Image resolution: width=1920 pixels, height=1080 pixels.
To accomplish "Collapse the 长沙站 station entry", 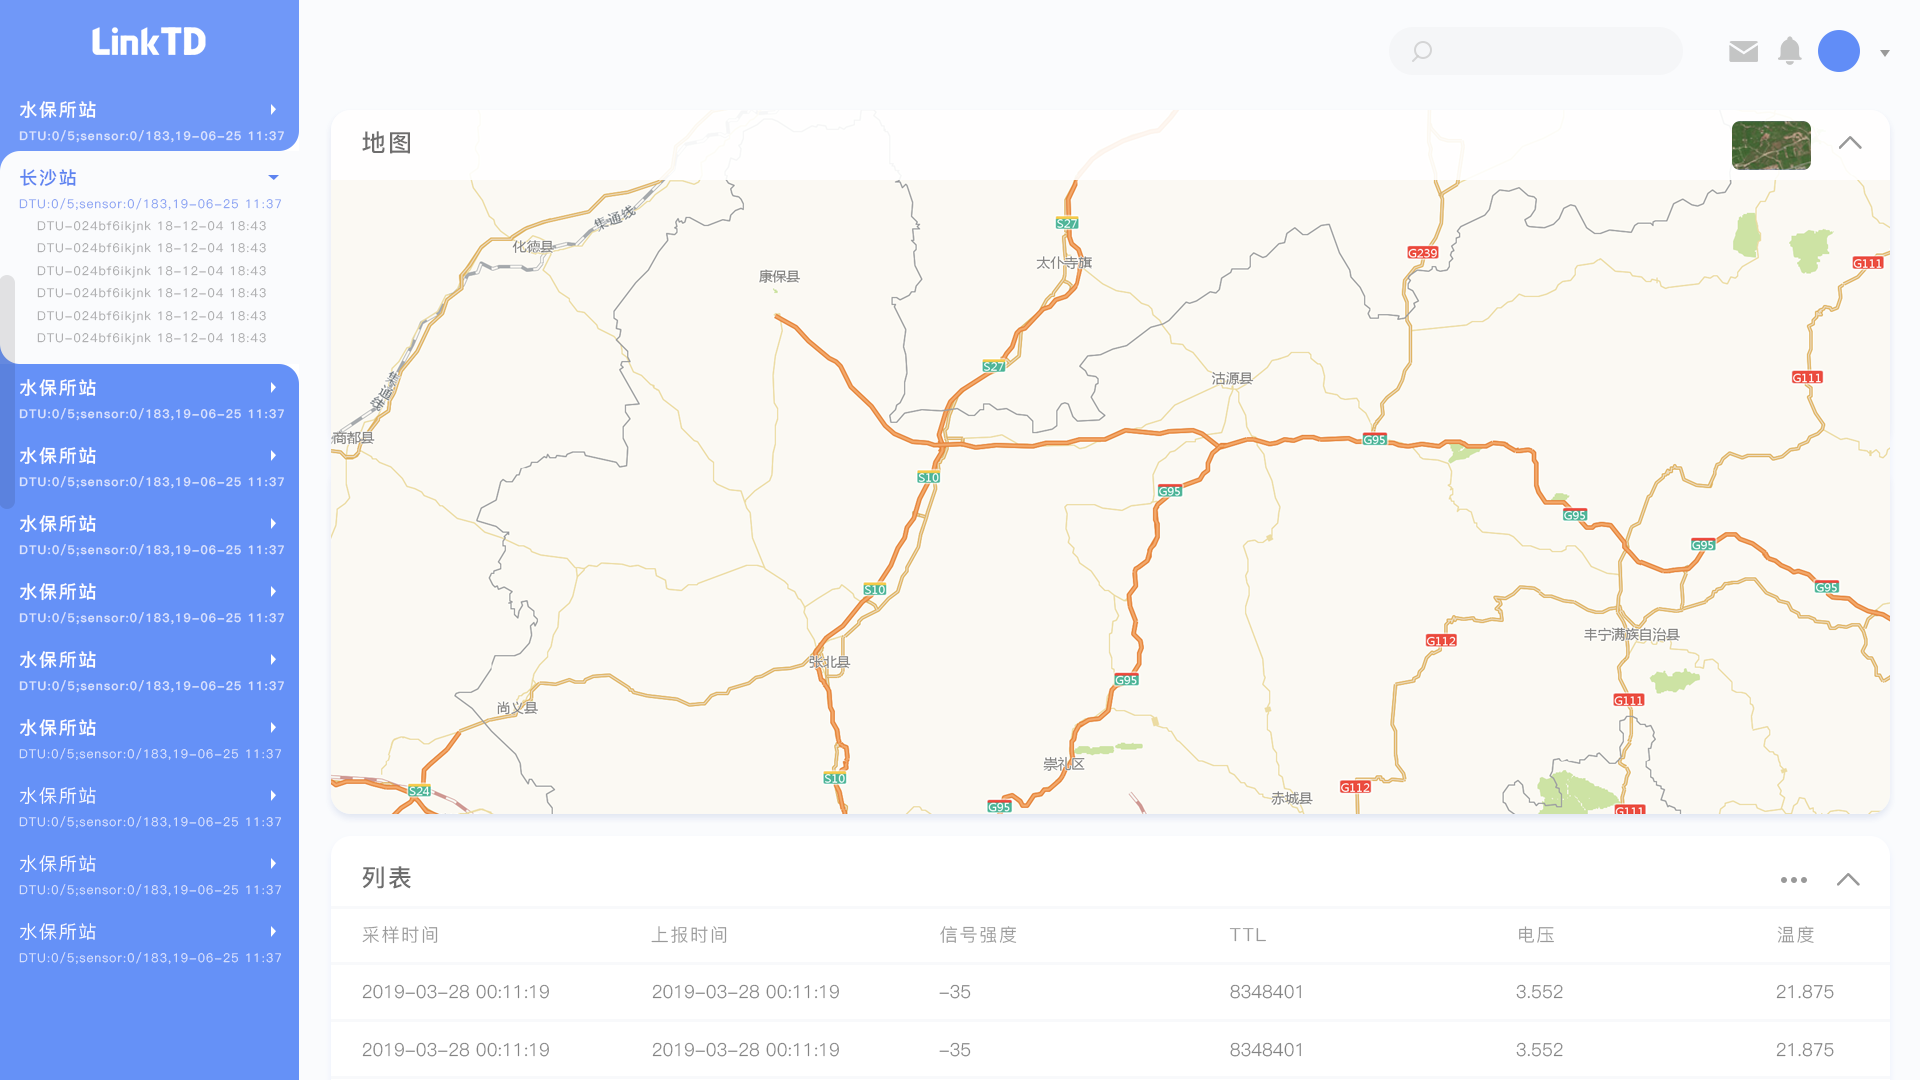I will pyautogui.click(x=273, y=178).
